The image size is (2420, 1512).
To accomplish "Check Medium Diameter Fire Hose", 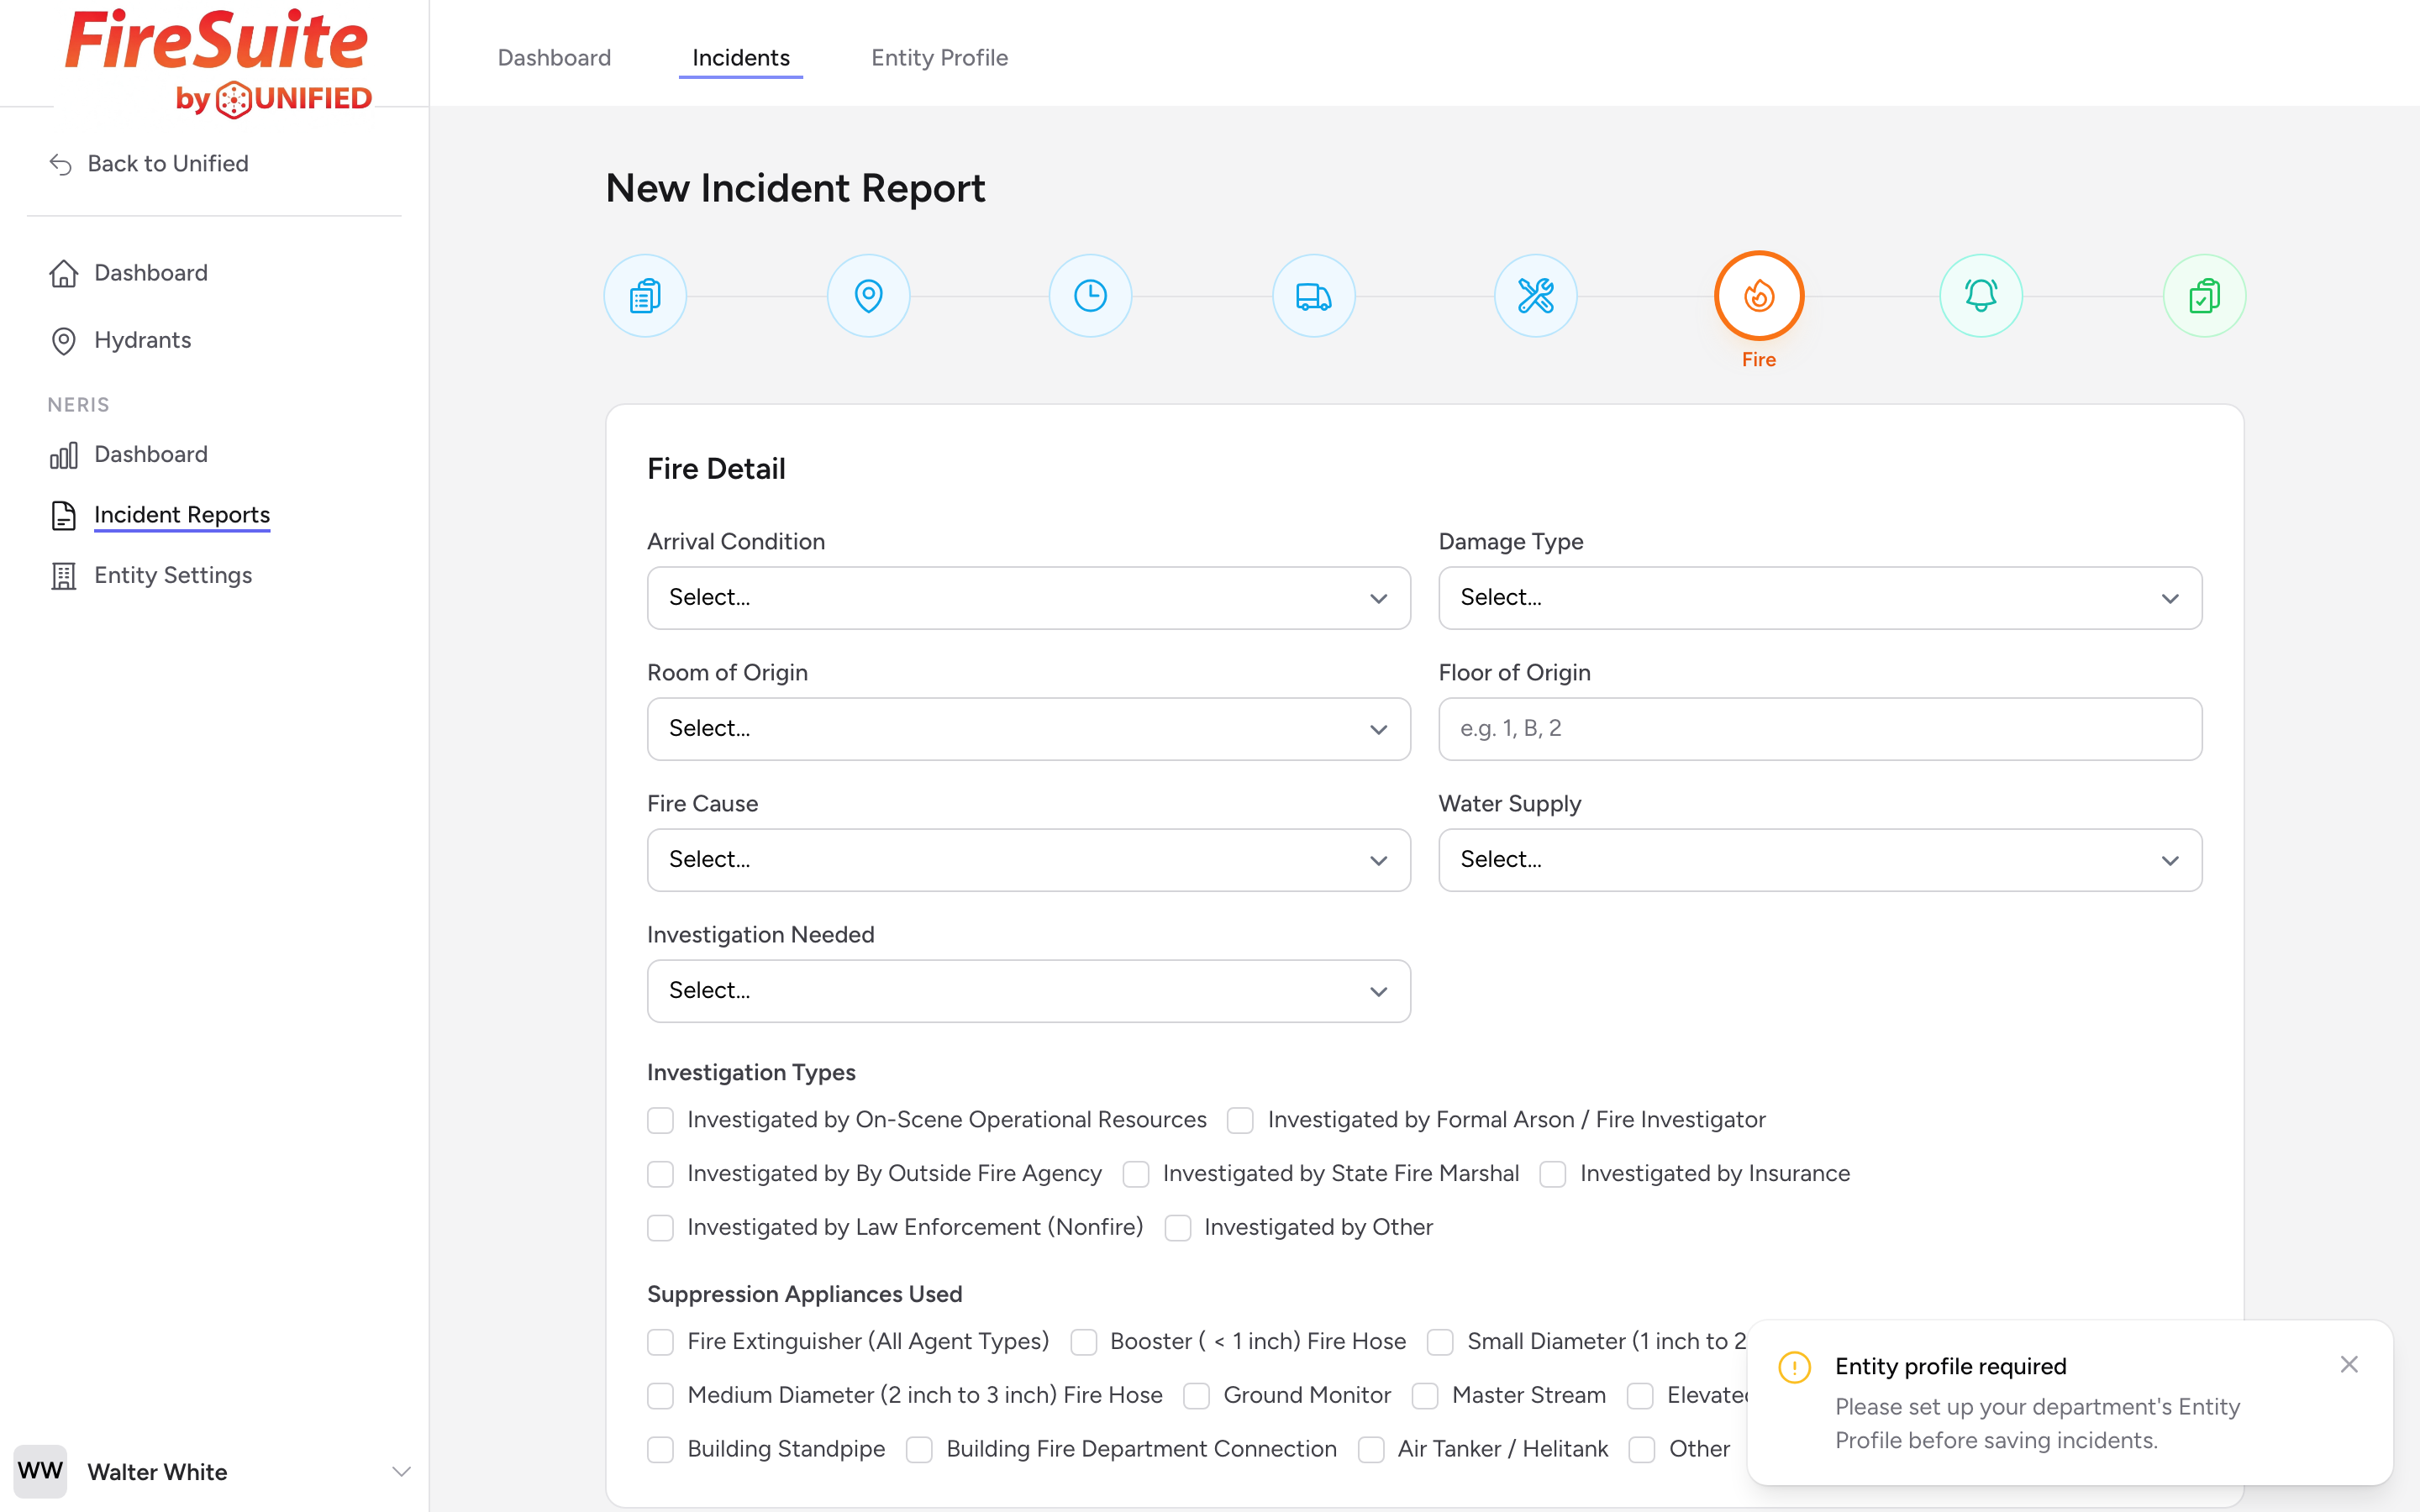I will coord(660,1396).
